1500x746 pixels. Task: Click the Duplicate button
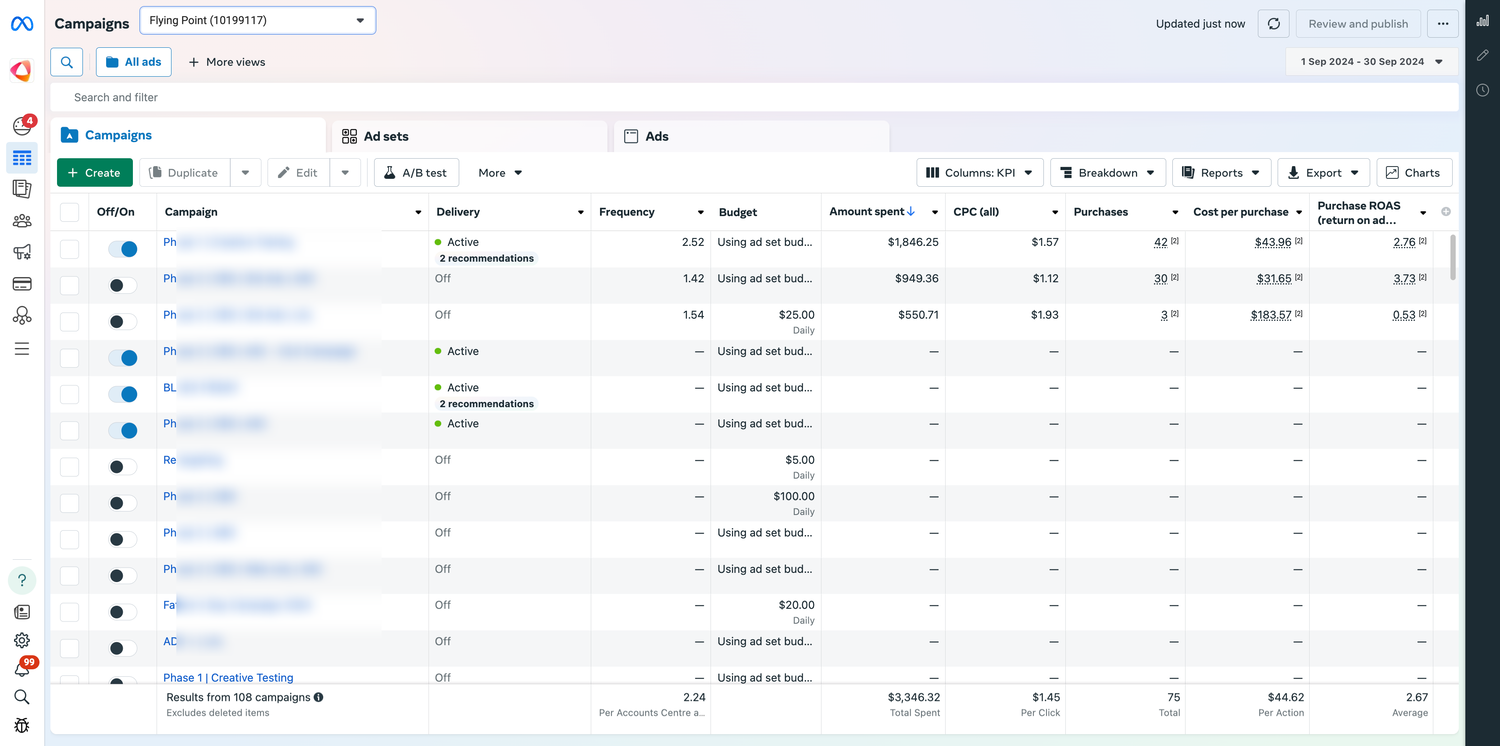tap(184, 173)
